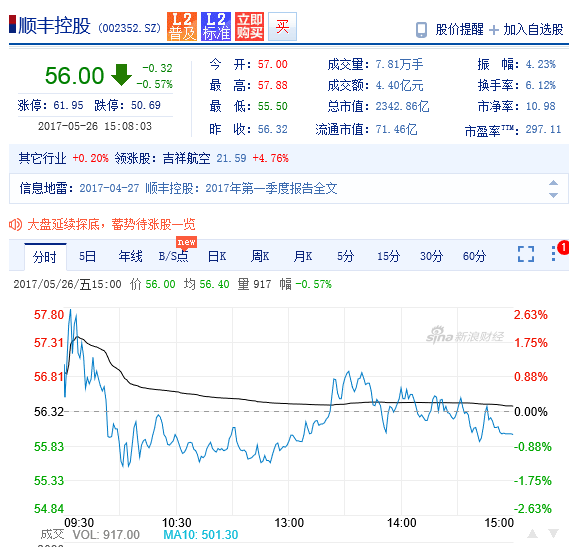Open 大盘延续探底，蓄势待涨股一览 promo link

[111, 225]
